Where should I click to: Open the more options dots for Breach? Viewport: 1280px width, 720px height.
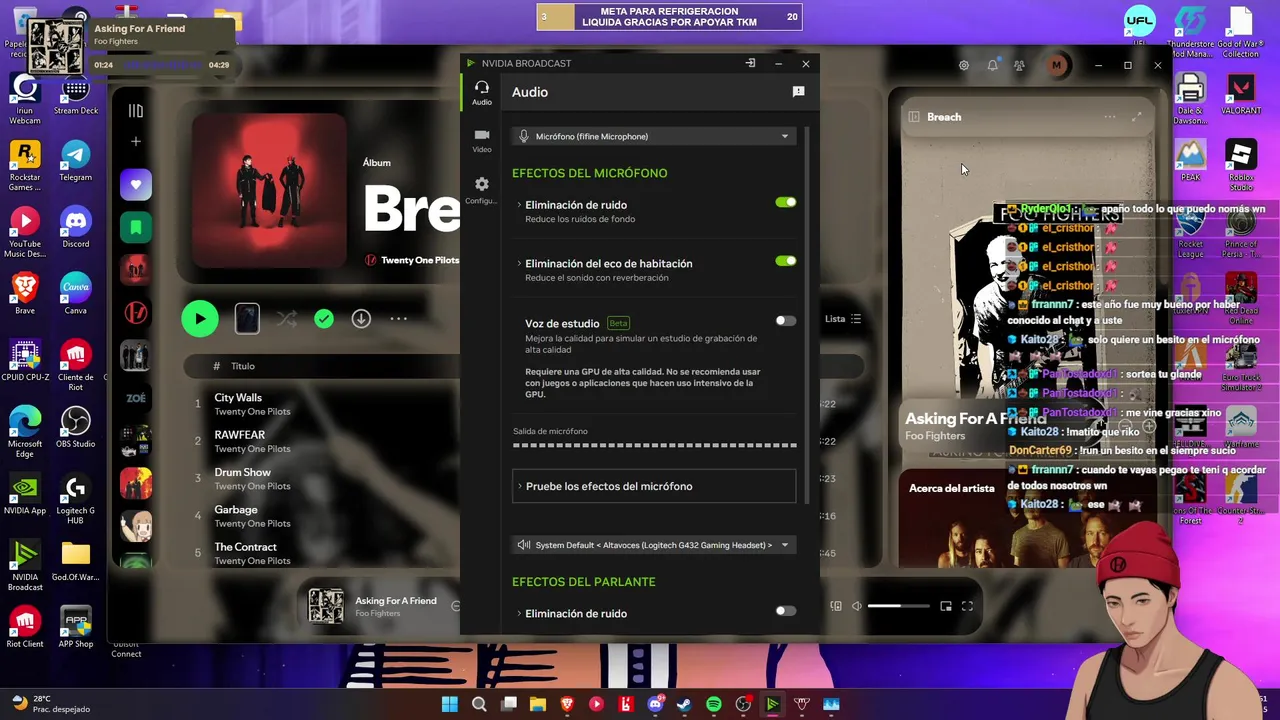pos(398,319)
